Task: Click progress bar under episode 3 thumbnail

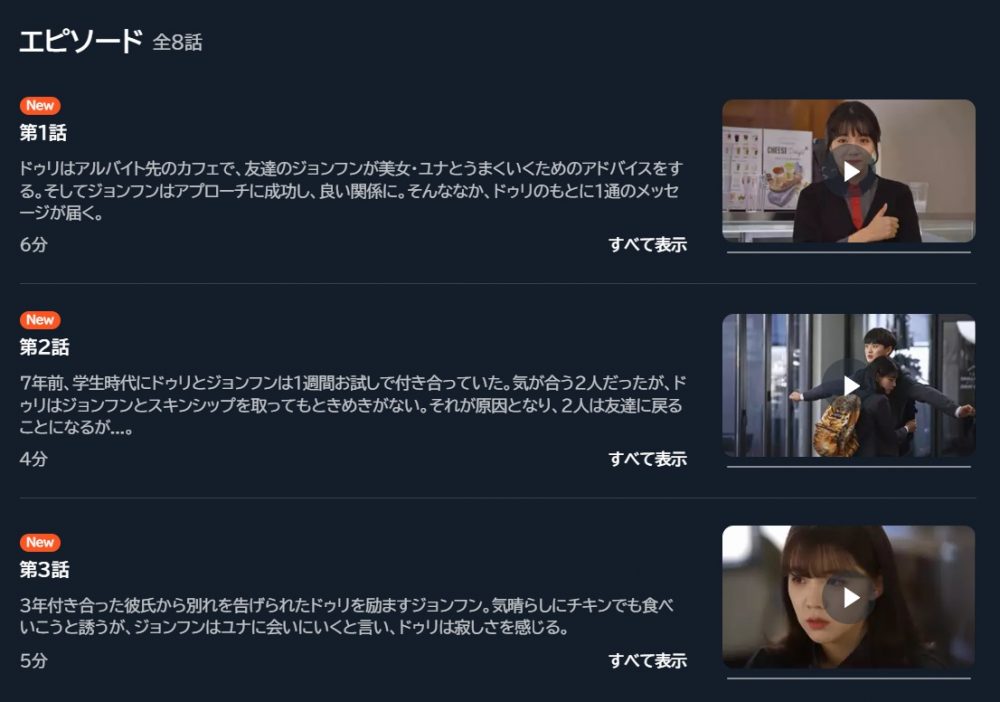Action: coord(849,678)
